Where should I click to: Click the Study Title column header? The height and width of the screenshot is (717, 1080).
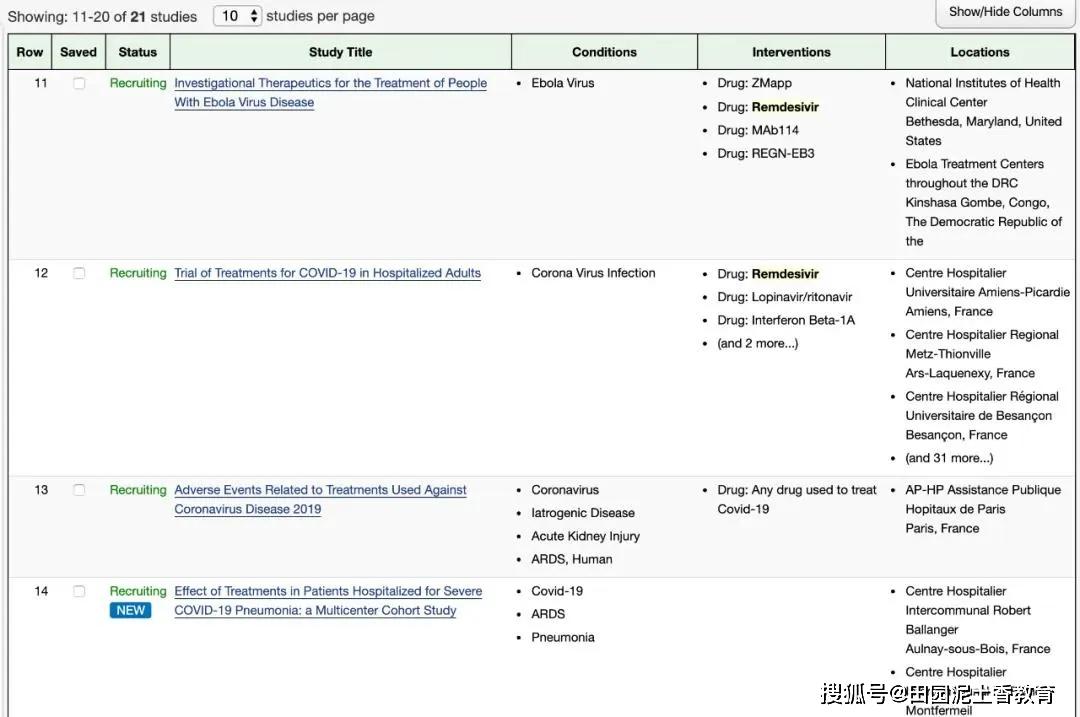click(x=340, y=52)
